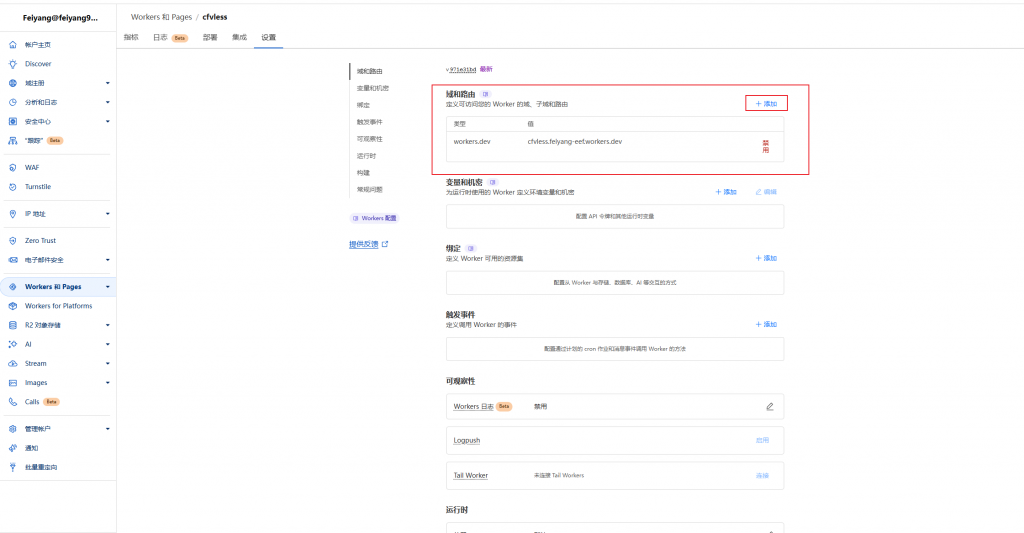Open Discover via its lightbulb icon
The height and width of the screenshot is (533, 1024).
(12, 64)
